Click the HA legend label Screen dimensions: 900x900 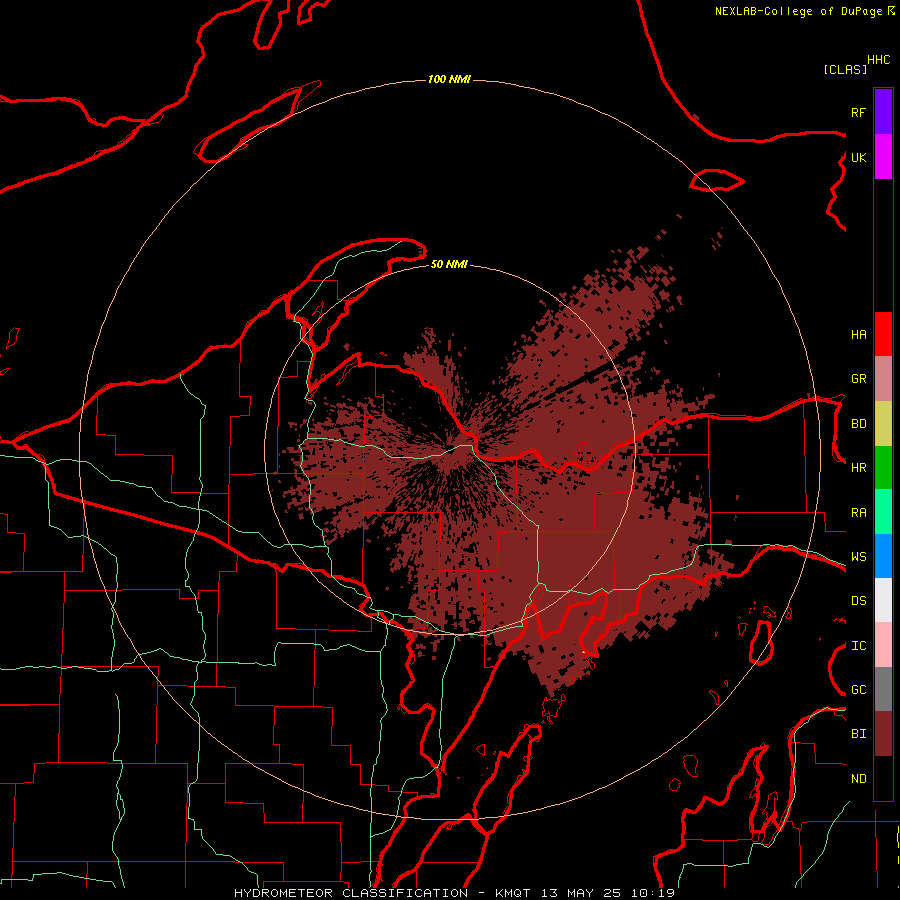[858, 334]
